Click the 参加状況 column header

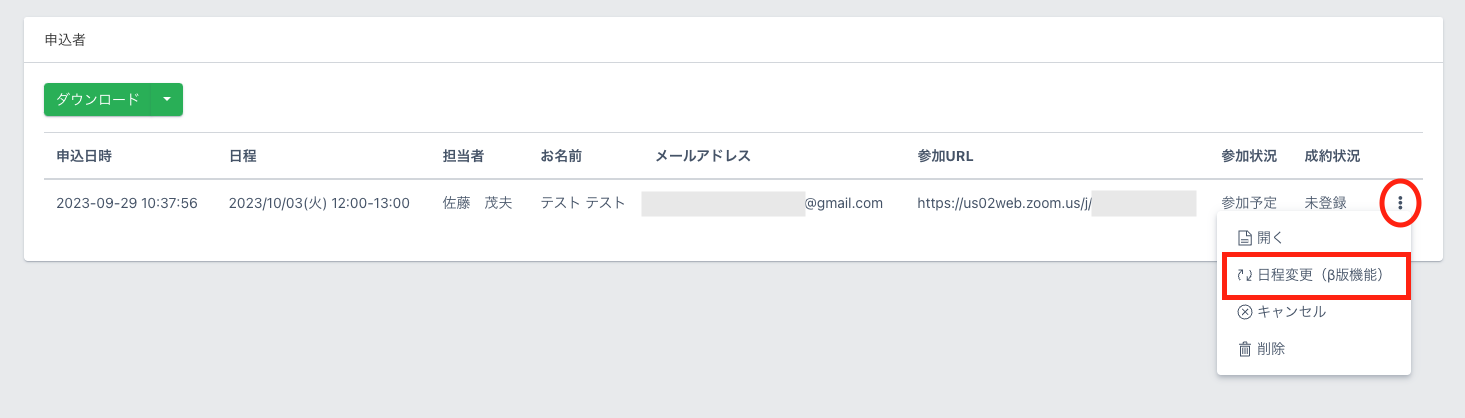[x=1249, y=156]
